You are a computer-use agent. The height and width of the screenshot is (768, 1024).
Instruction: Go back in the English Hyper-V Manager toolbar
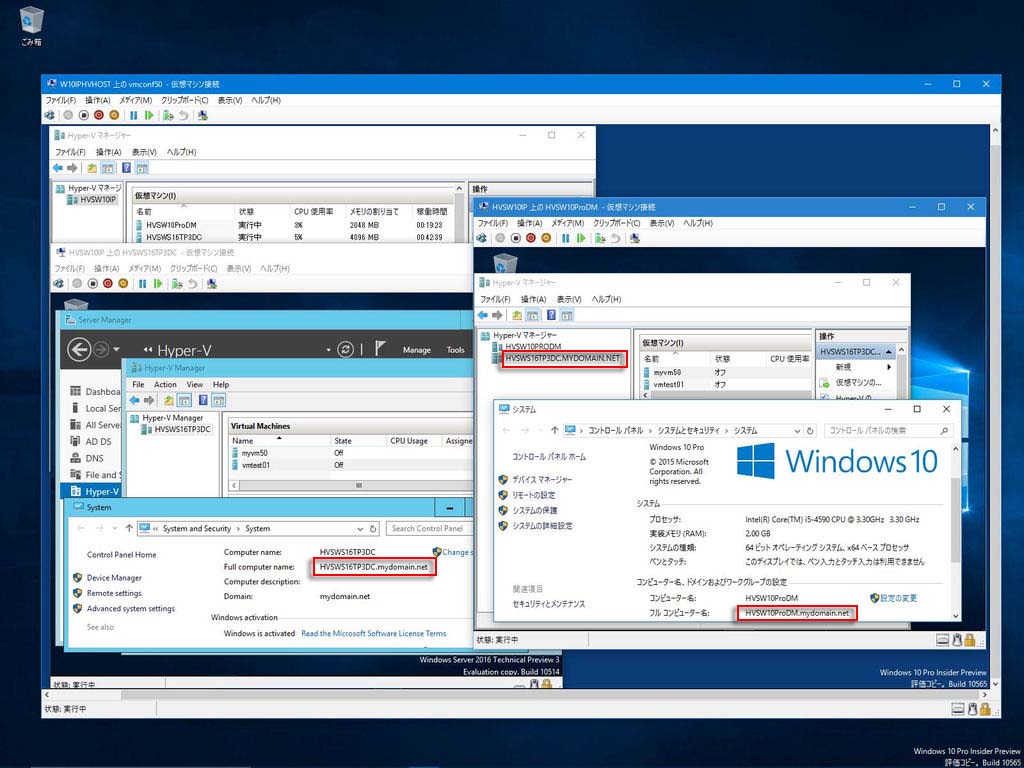pyautogui.click(x=135, y=400)
